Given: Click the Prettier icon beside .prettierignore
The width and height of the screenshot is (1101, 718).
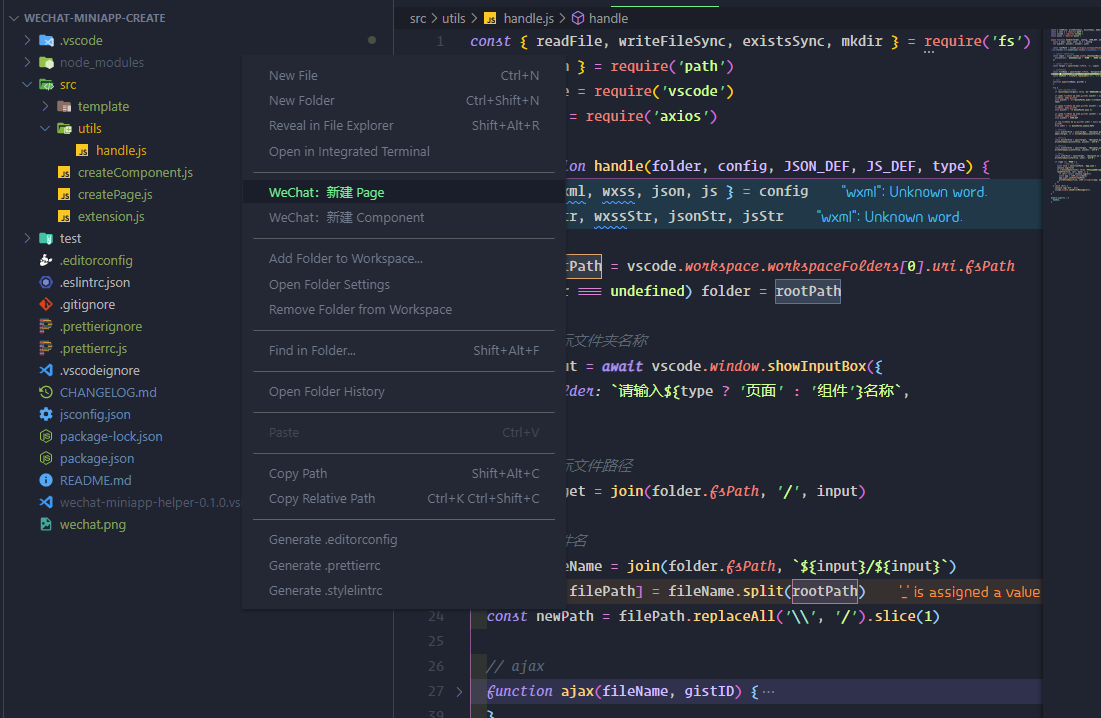Looking at the screenshot, I should (x=46, y=326).
